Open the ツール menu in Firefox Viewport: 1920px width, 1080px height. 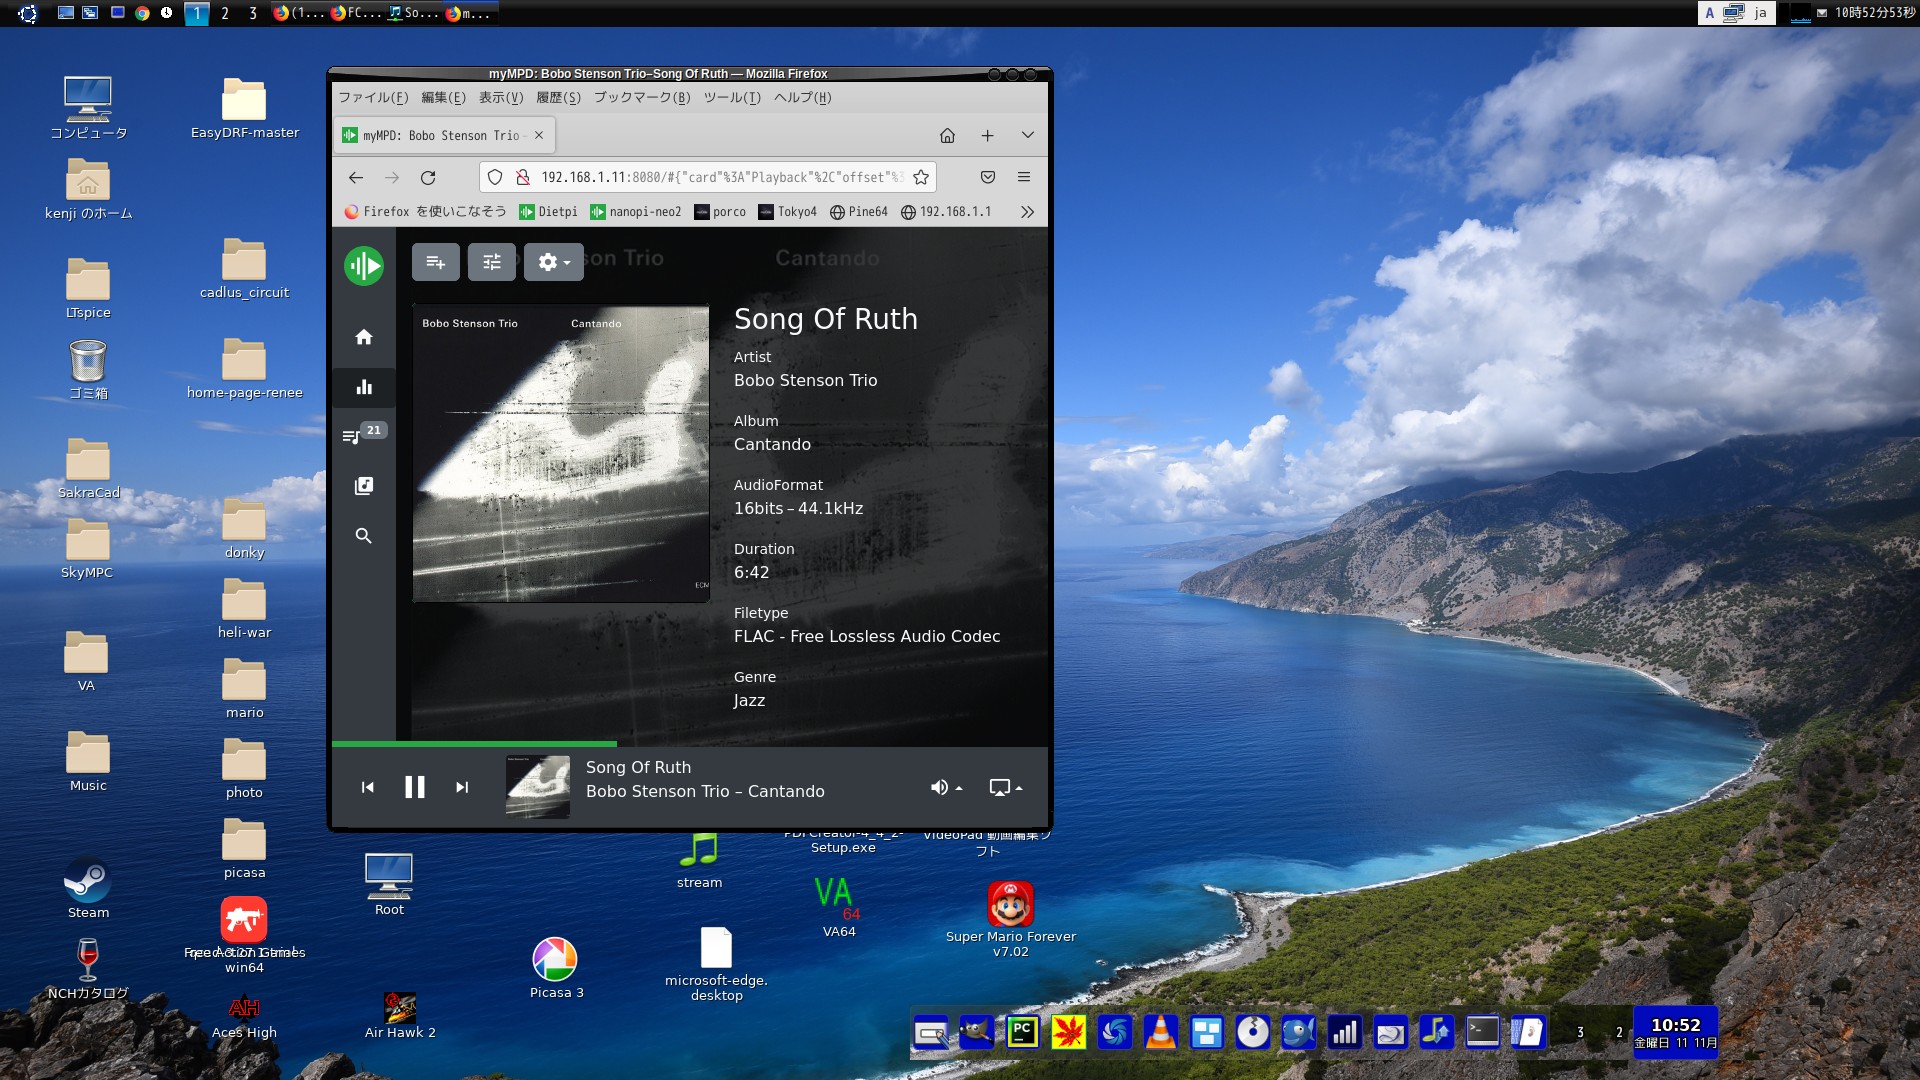click(731, 98)
